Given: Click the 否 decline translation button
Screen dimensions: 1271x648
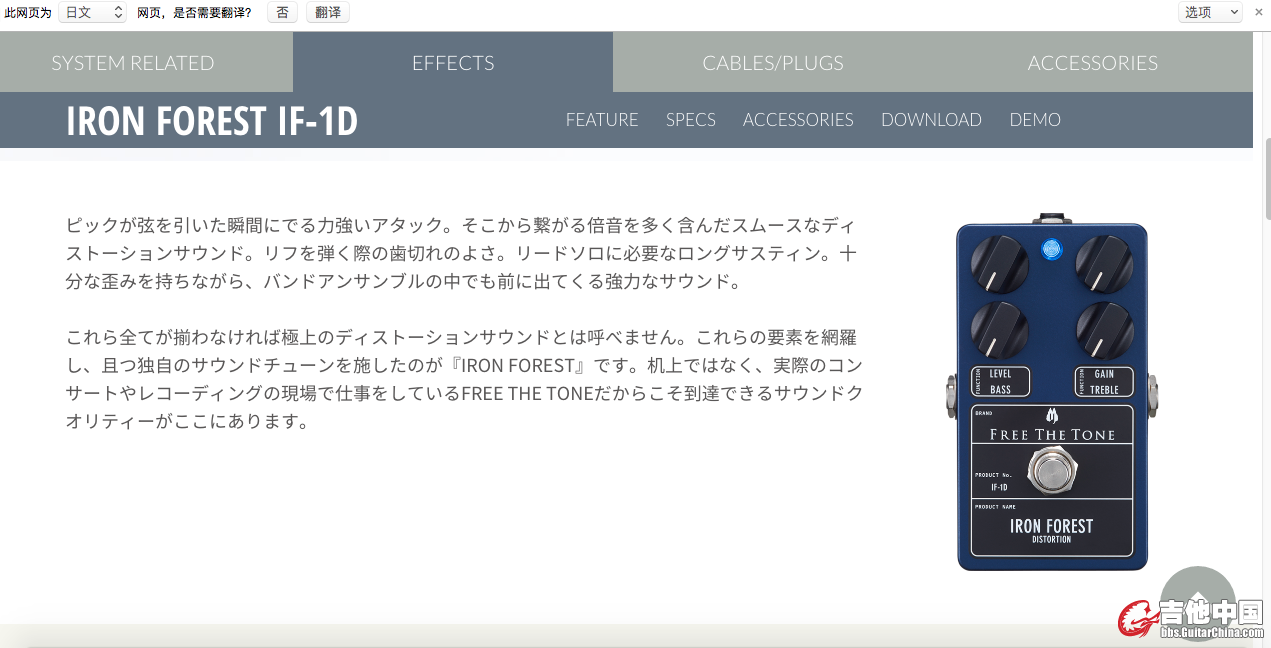Looking at the screenshot, I should [x=282, y=12].
